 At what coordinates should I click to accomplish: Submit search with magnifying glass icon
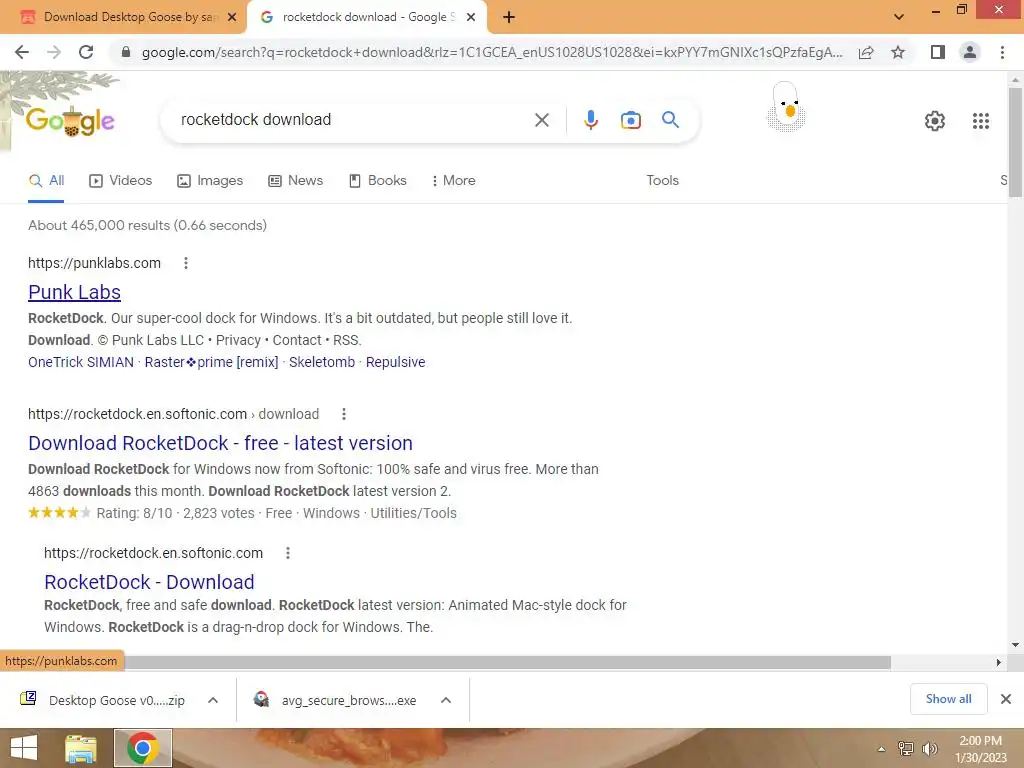click(670, 120)
